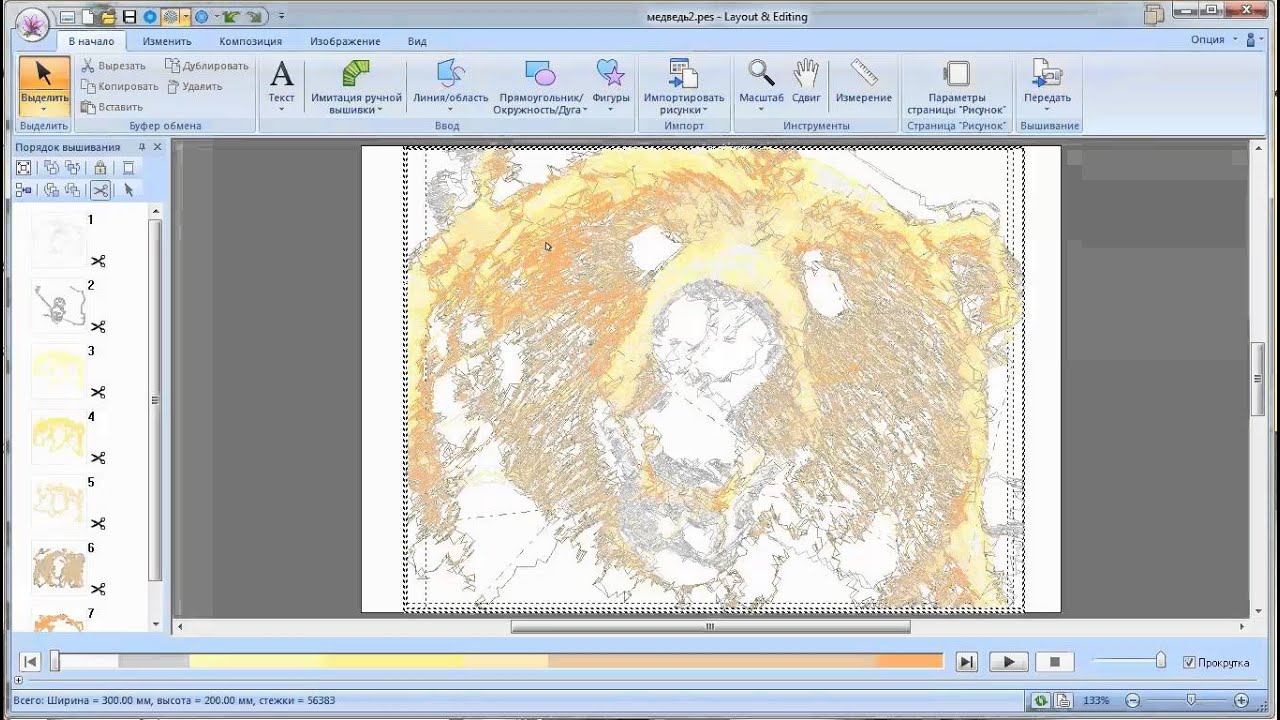
Task: Click the zoom-to-fit icon in Sewing Order panel
Action: click(24, 168)
